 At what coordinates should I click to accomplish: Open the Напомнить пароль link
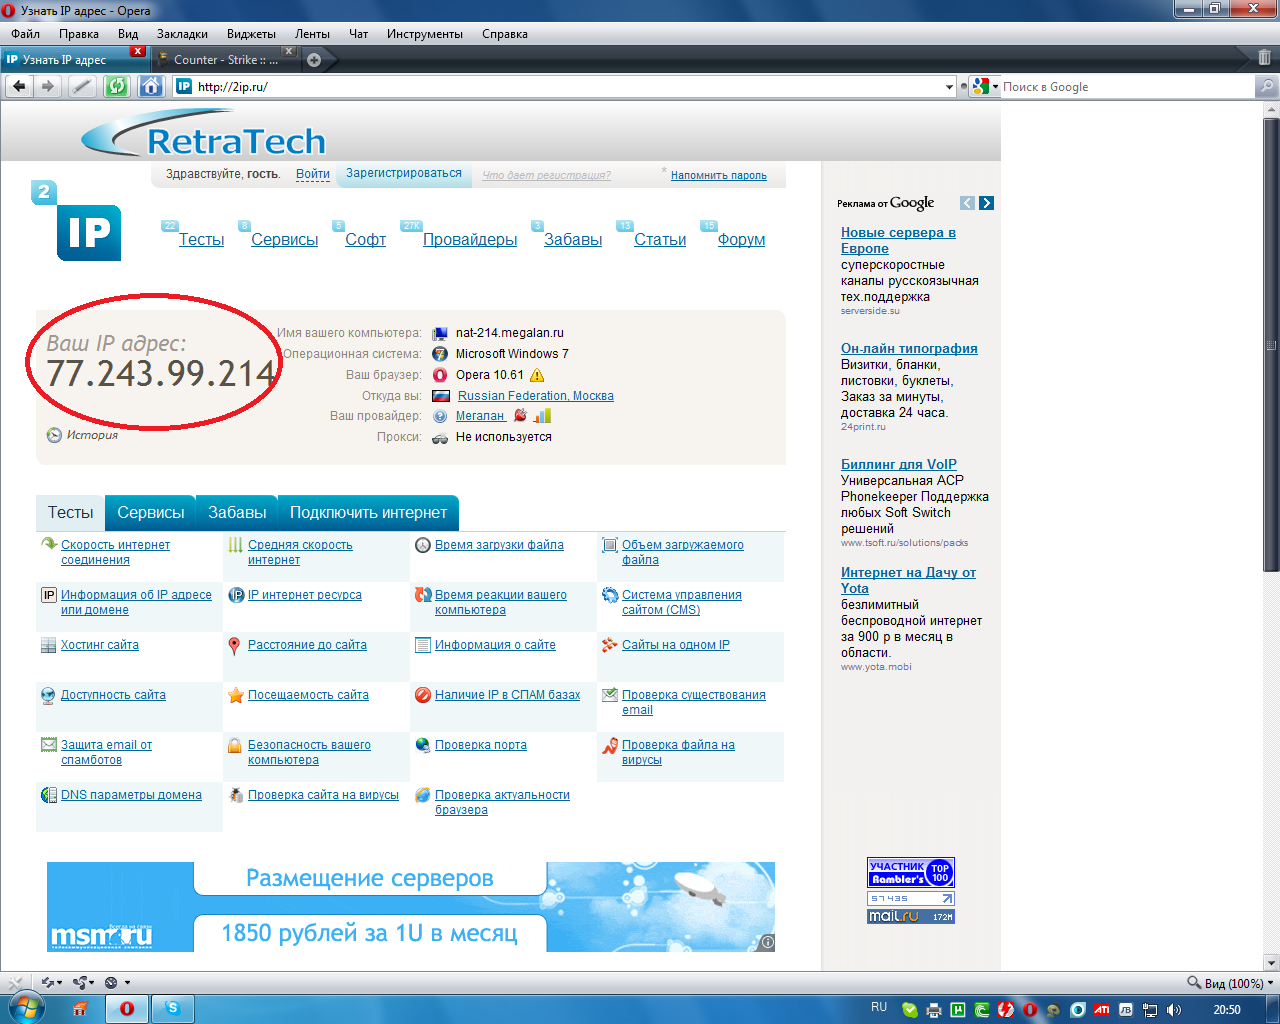coord(719,176)
